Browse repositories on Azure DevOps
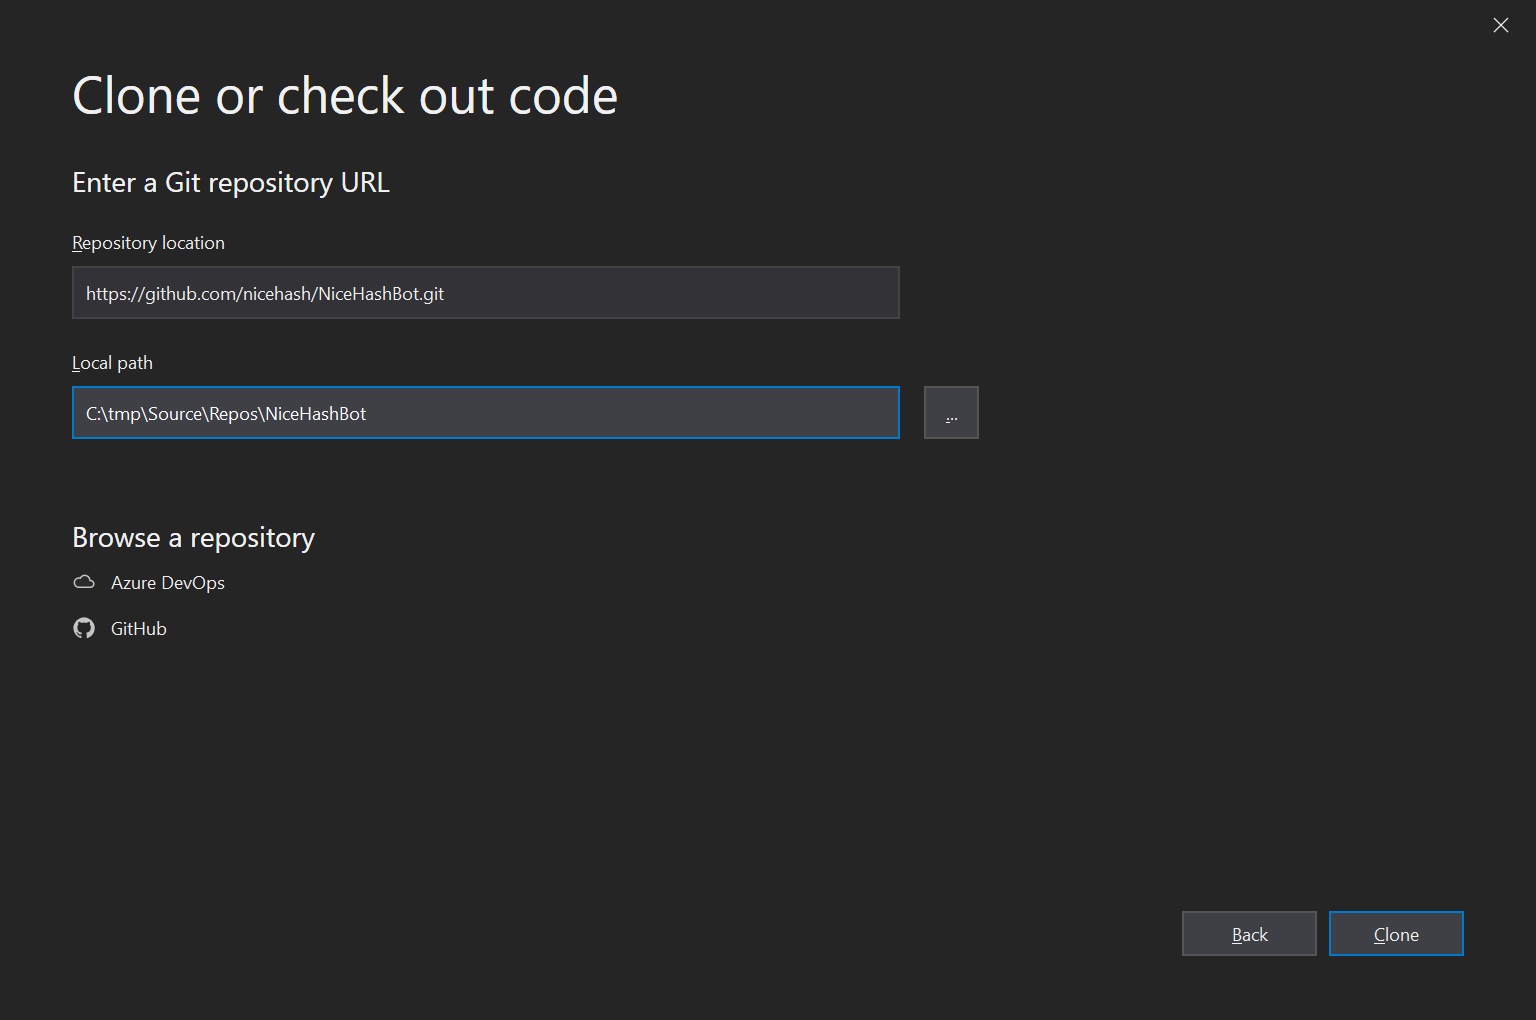 [167, 583]
